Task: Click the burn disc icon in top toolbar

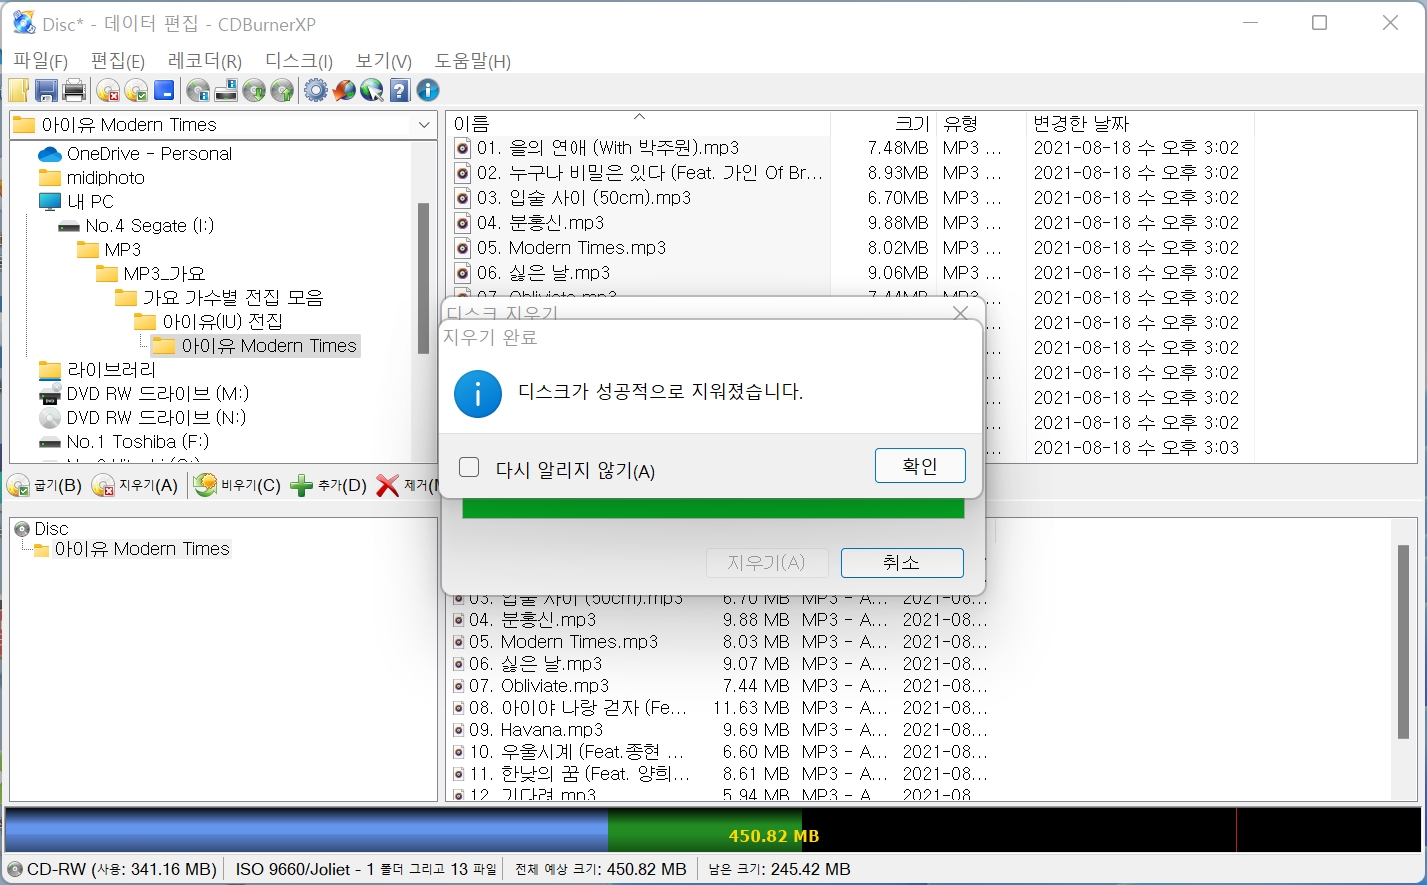Action: pos(136,91)
